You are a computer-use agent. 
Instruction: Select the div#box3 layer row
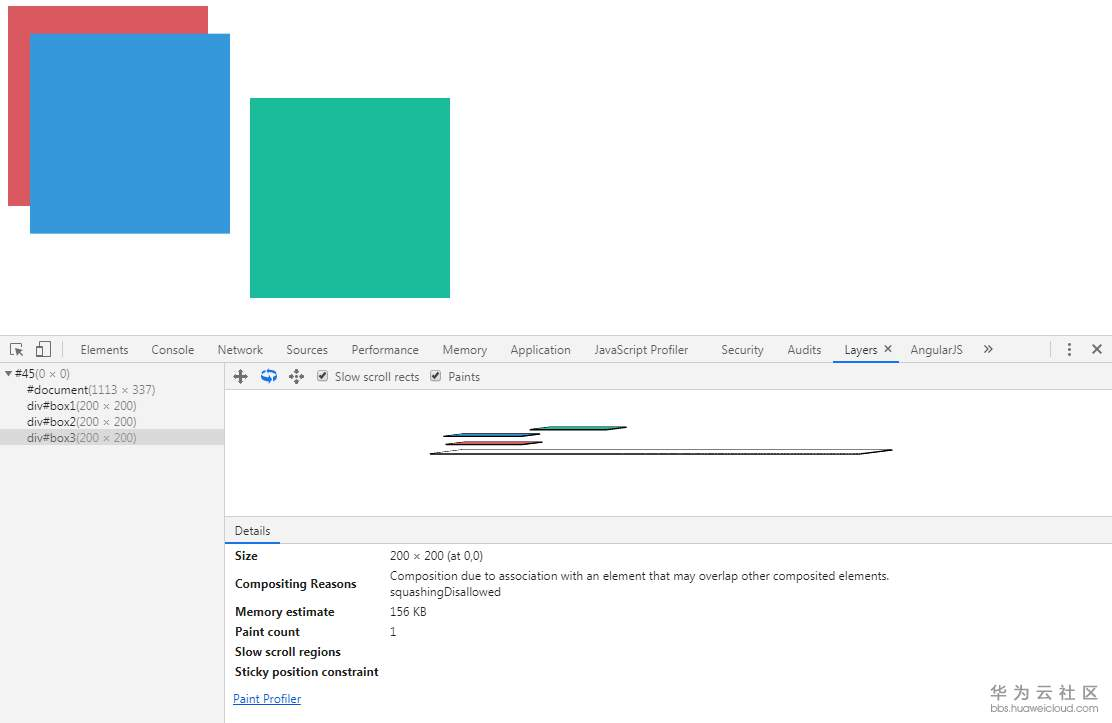pyautogui.click(x=112, y=438)
